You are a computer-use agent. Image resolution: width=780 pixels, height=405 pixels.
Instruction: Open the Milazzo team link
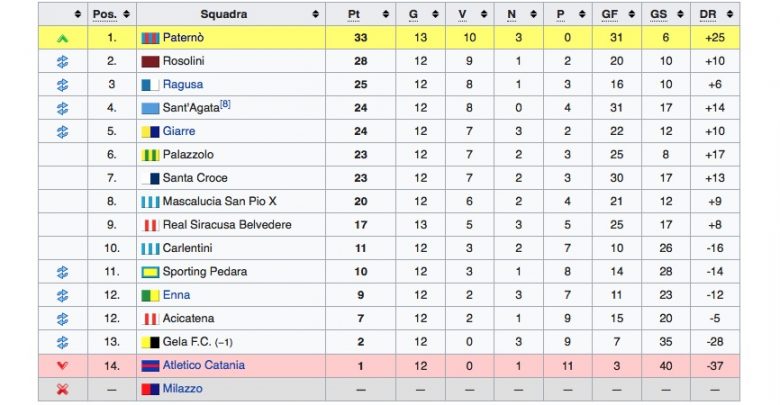[183, 389]
